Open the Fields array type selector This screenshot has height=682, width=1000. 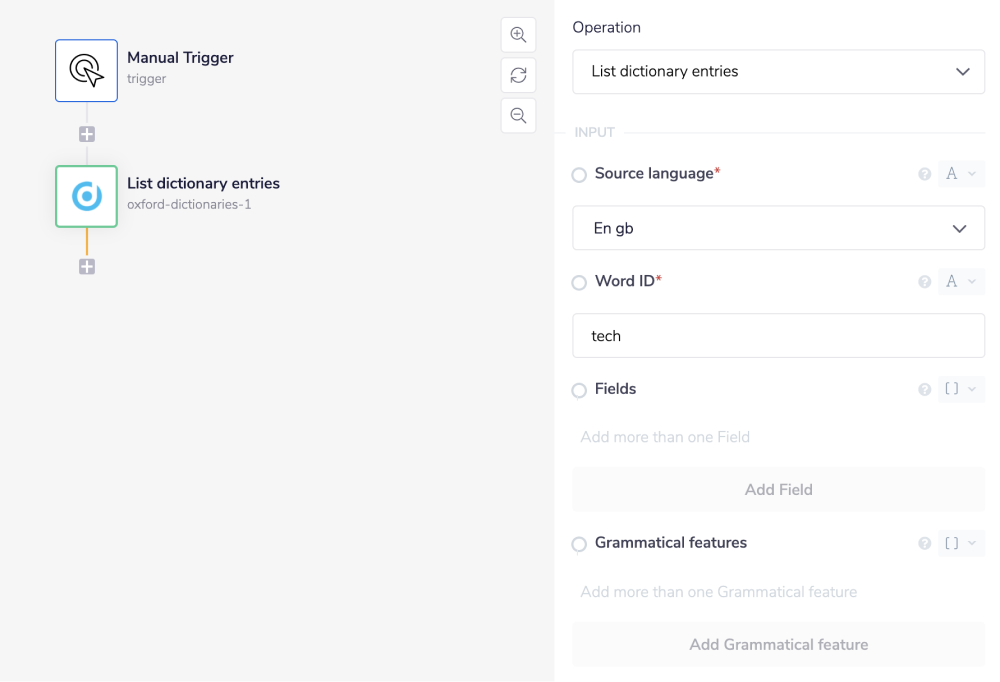[x=961, y=389]
